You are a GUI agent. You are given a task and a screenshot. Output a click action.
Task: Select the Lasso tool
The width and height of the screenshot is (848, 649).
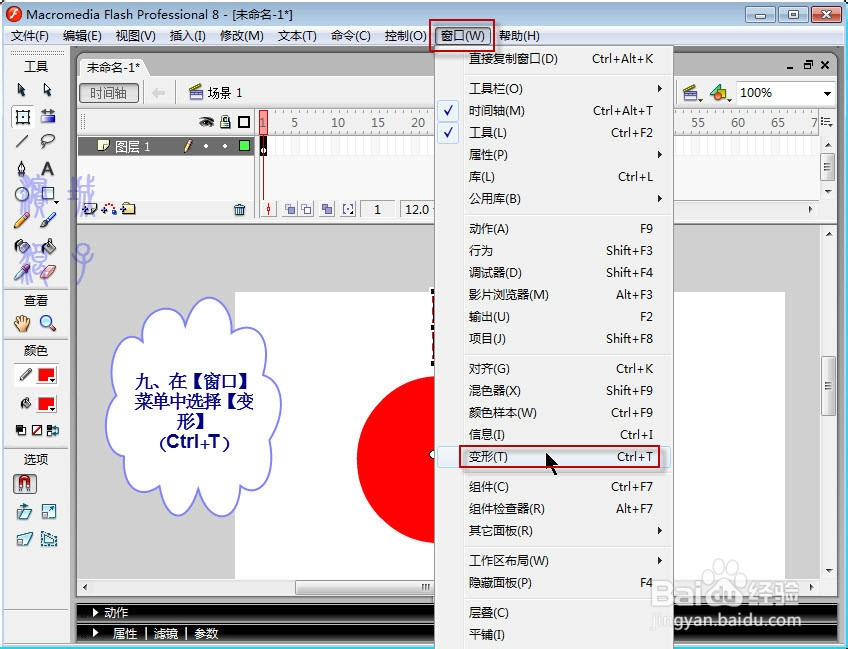click(48, 142)
